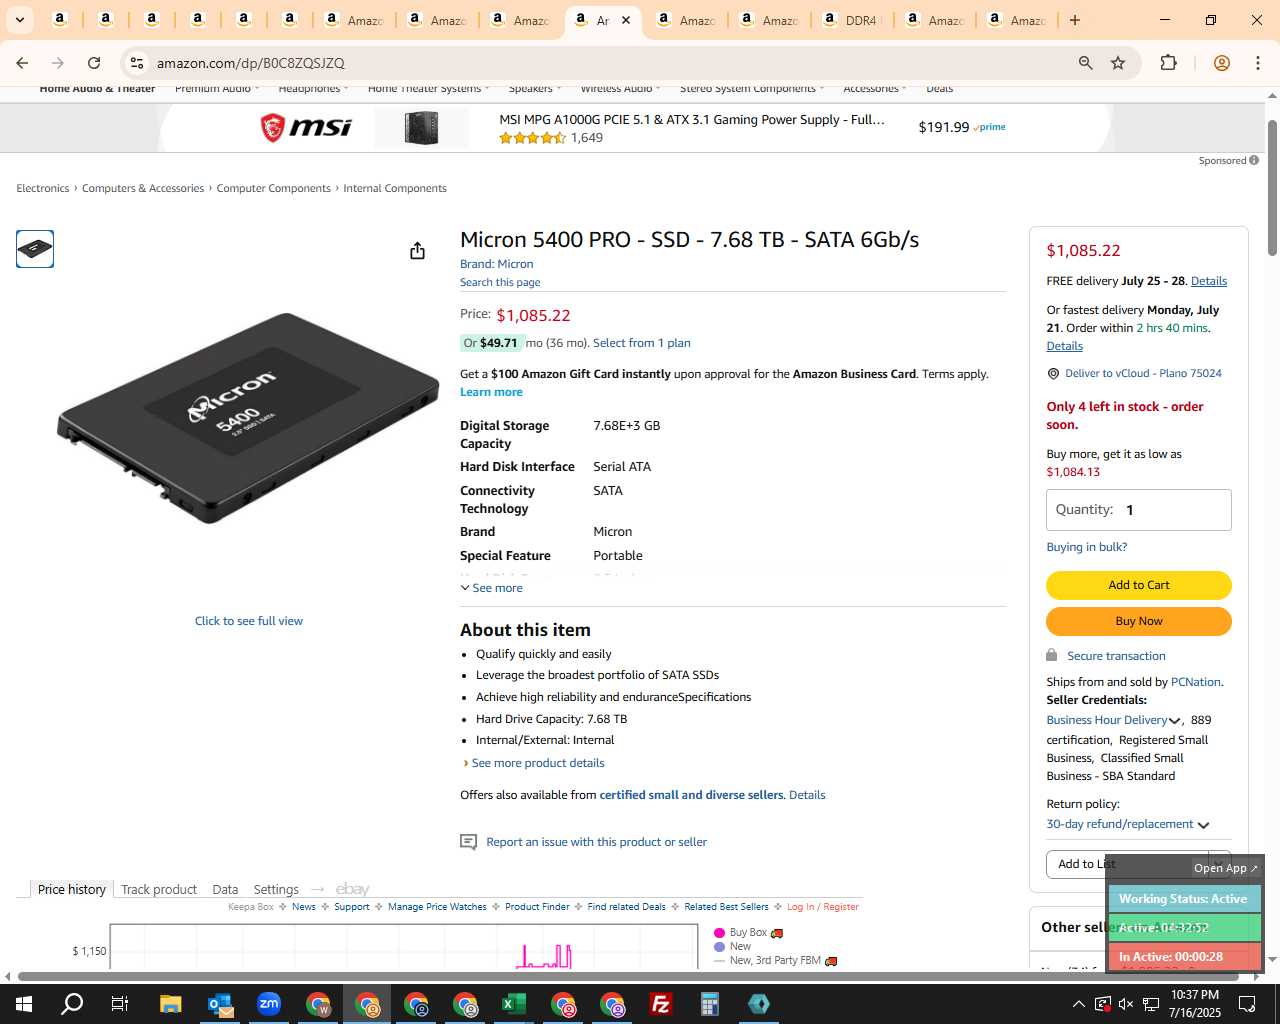Viewport: 1280px width, 1024px height.
Task: Open Calculator from the taskbar
Action: click(710, 1004)
